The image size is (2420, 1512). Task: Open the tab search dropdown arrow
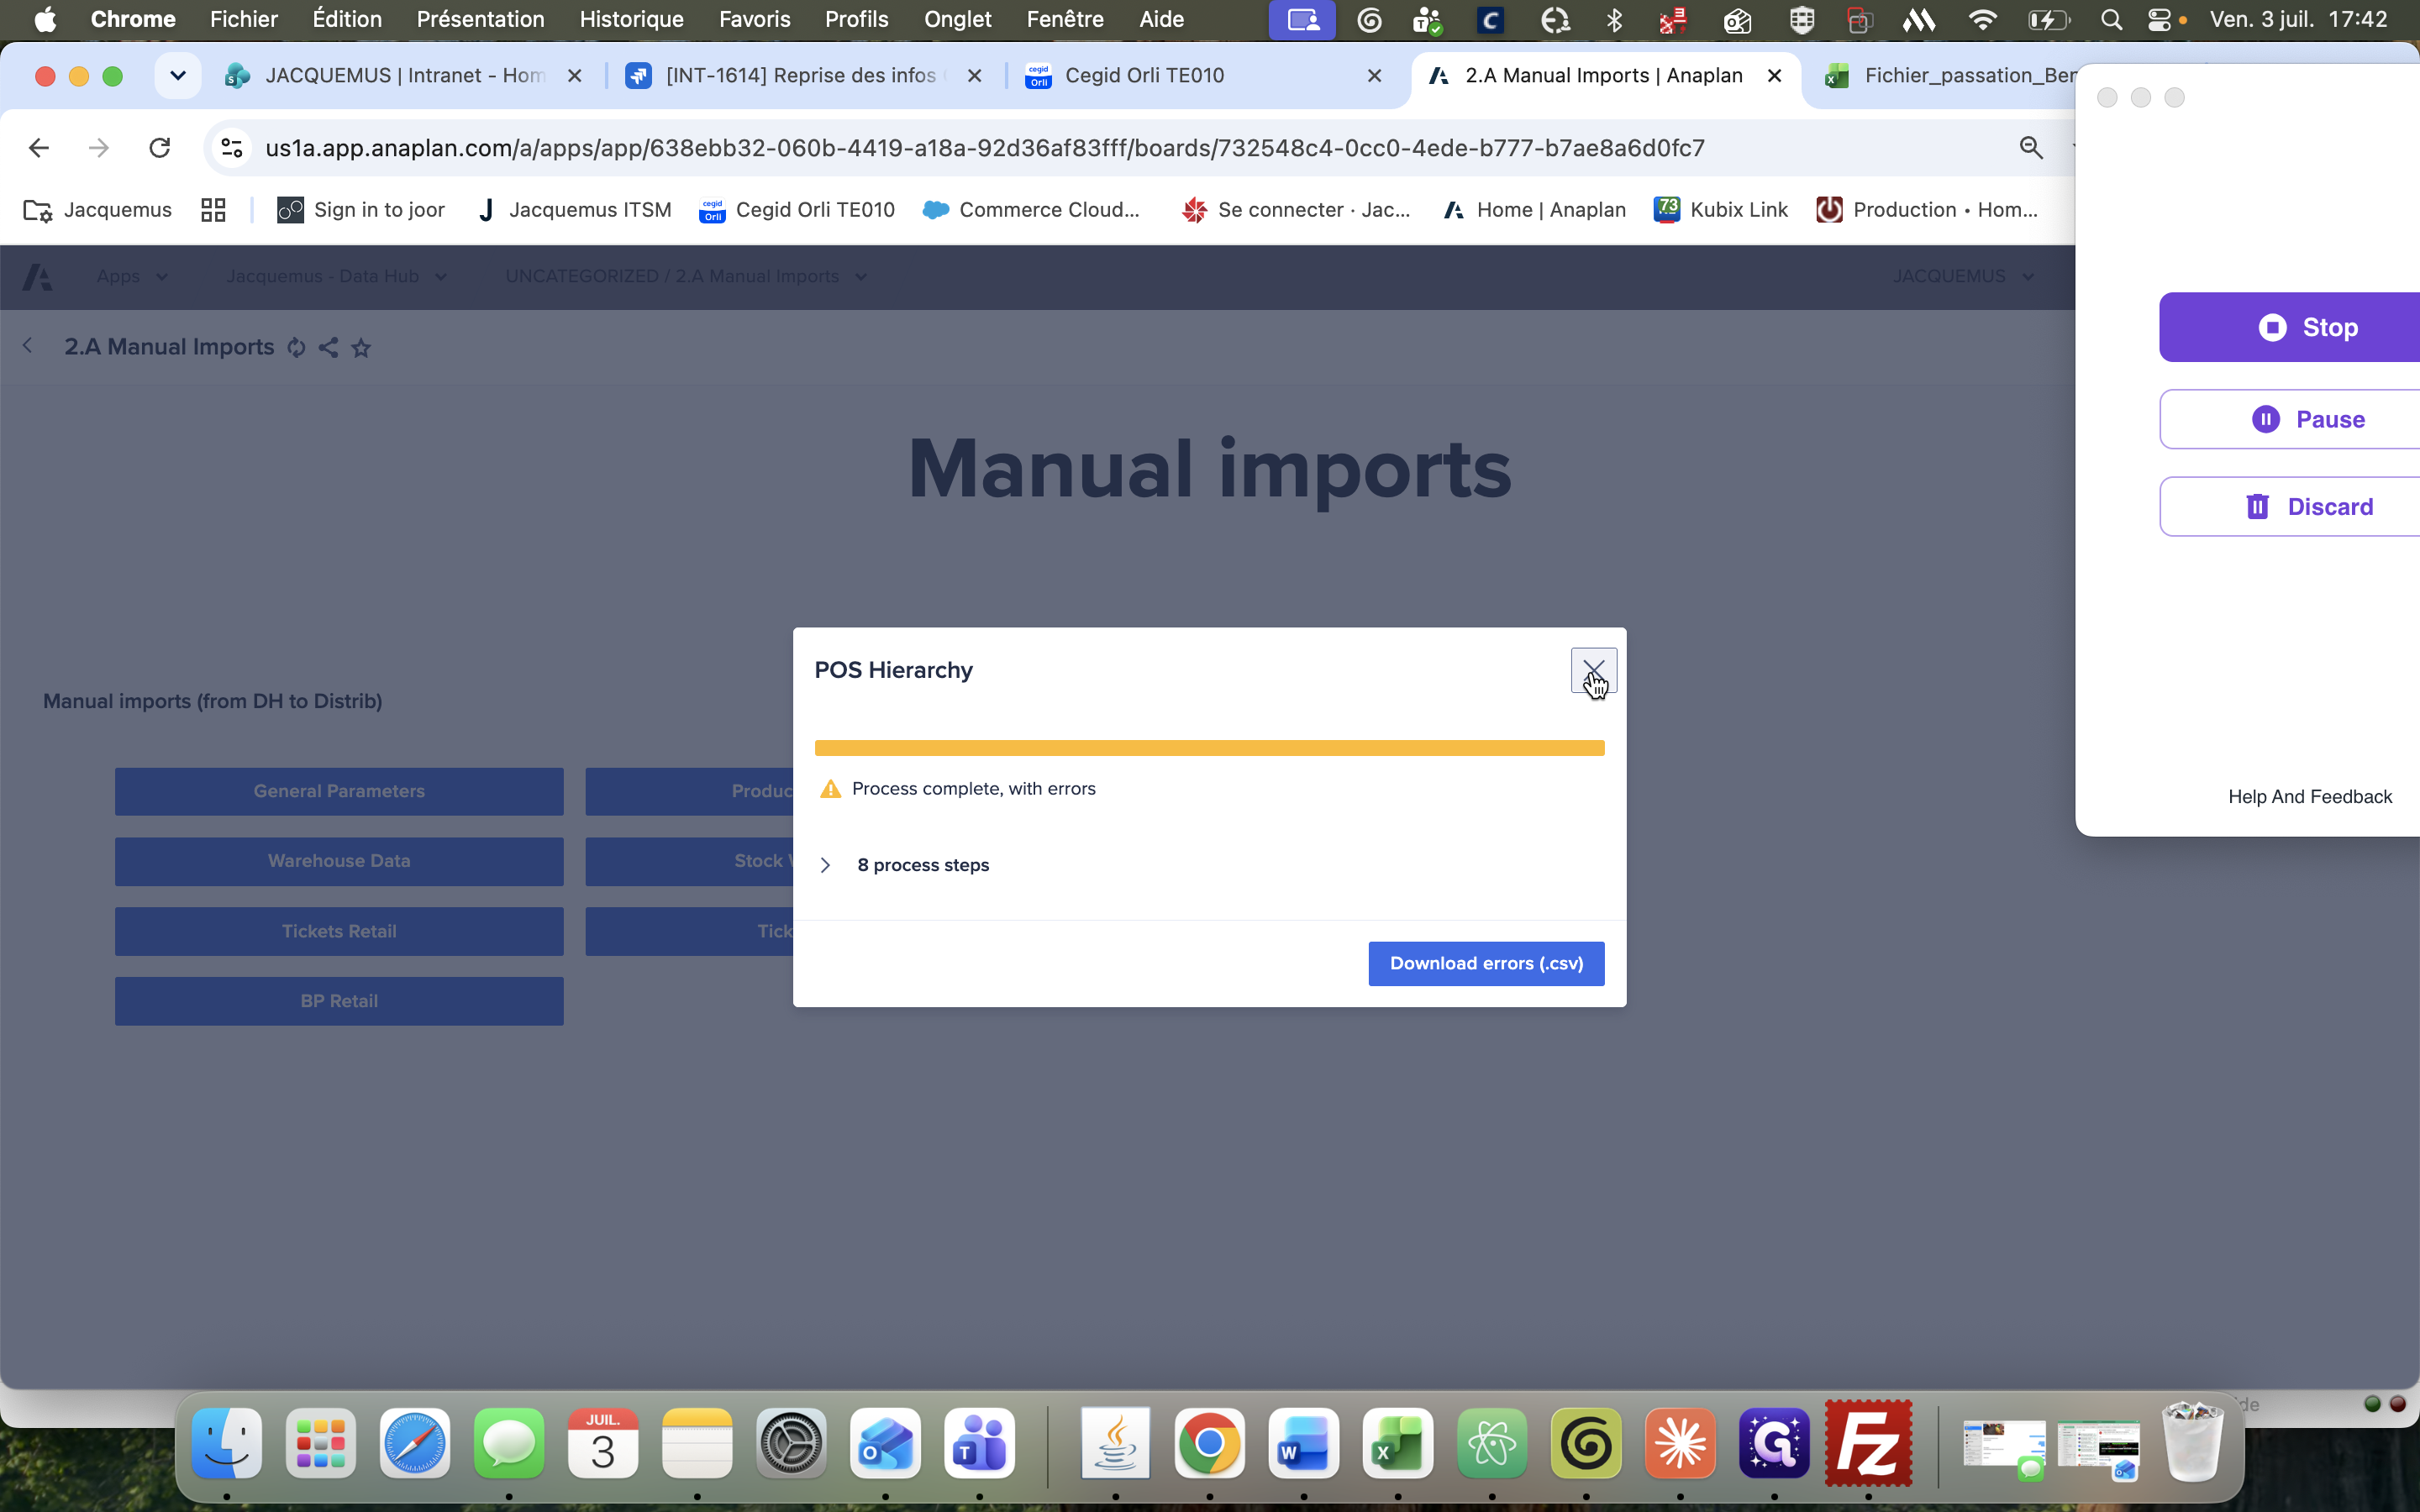pyautogui.click(x=178, y=76)
